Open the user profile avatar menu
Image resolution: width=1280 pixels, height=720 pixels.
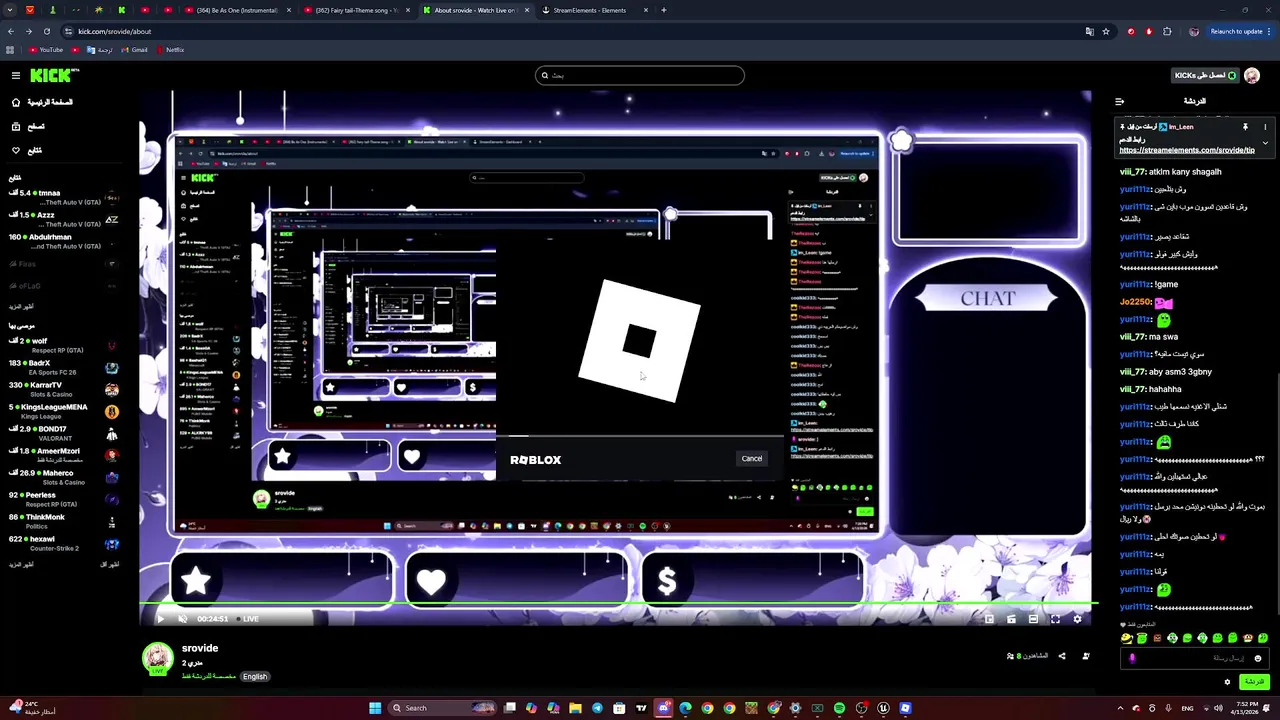(1252, 75)
